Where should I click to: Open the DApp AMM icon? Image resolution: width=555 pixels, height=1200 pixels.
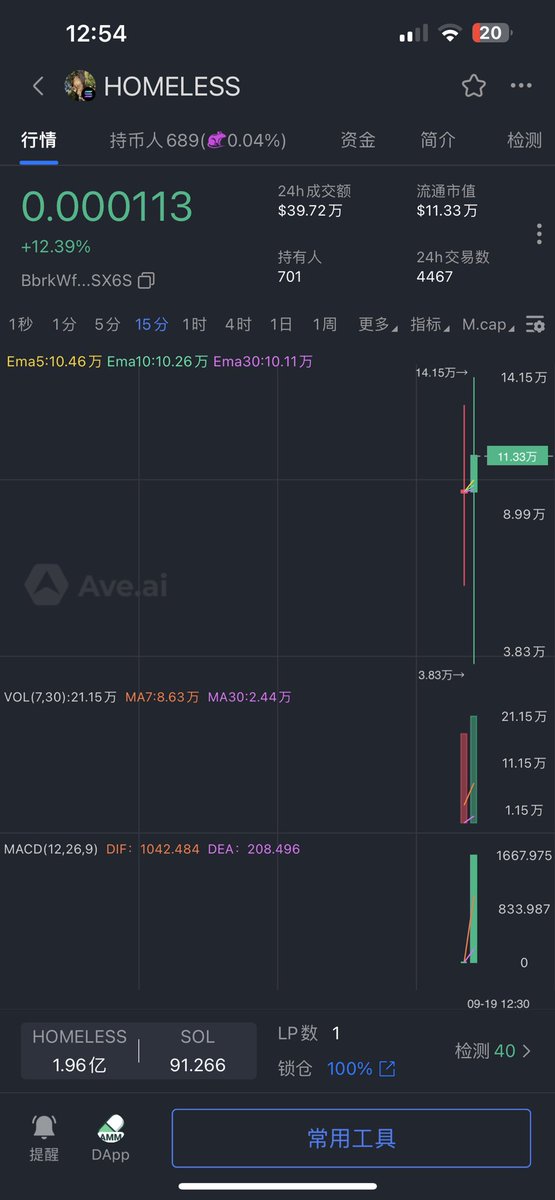(x=110, y=1138)
